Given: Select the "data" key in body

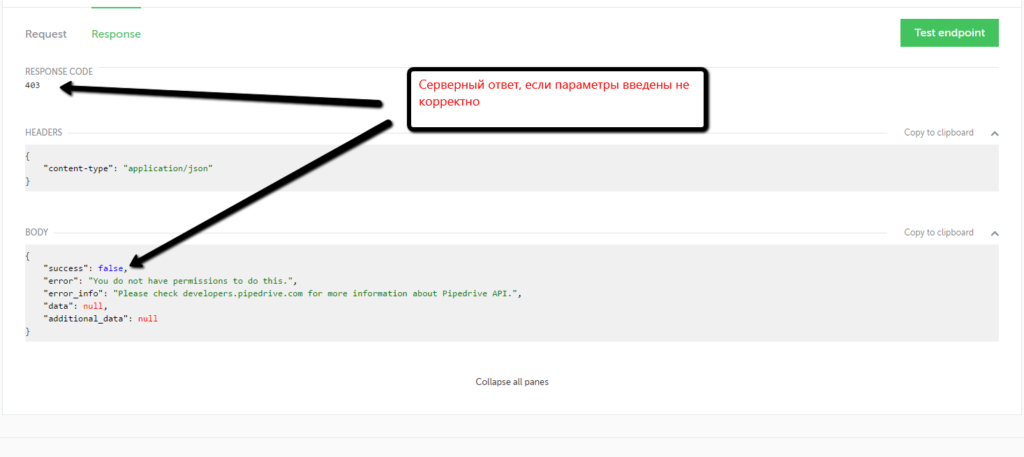Looking at the screenshot, I should (x=60, y=306).
